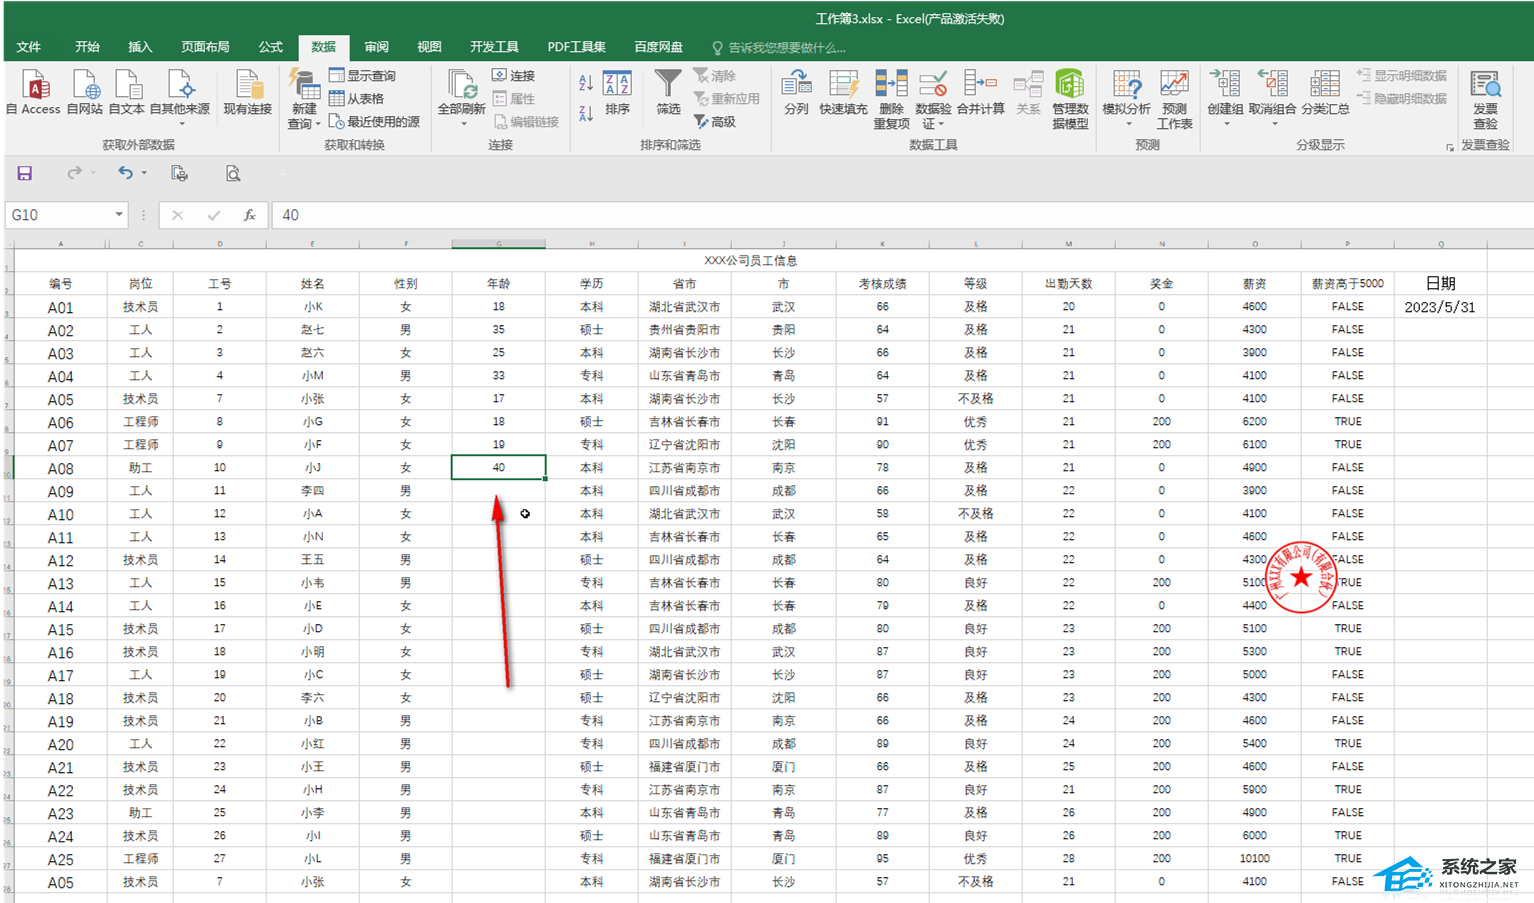This screenshot has height=903, width=1534.
Task: Open 删除重复项 (Remove Duplicates) tool
Action: (891, 85)
